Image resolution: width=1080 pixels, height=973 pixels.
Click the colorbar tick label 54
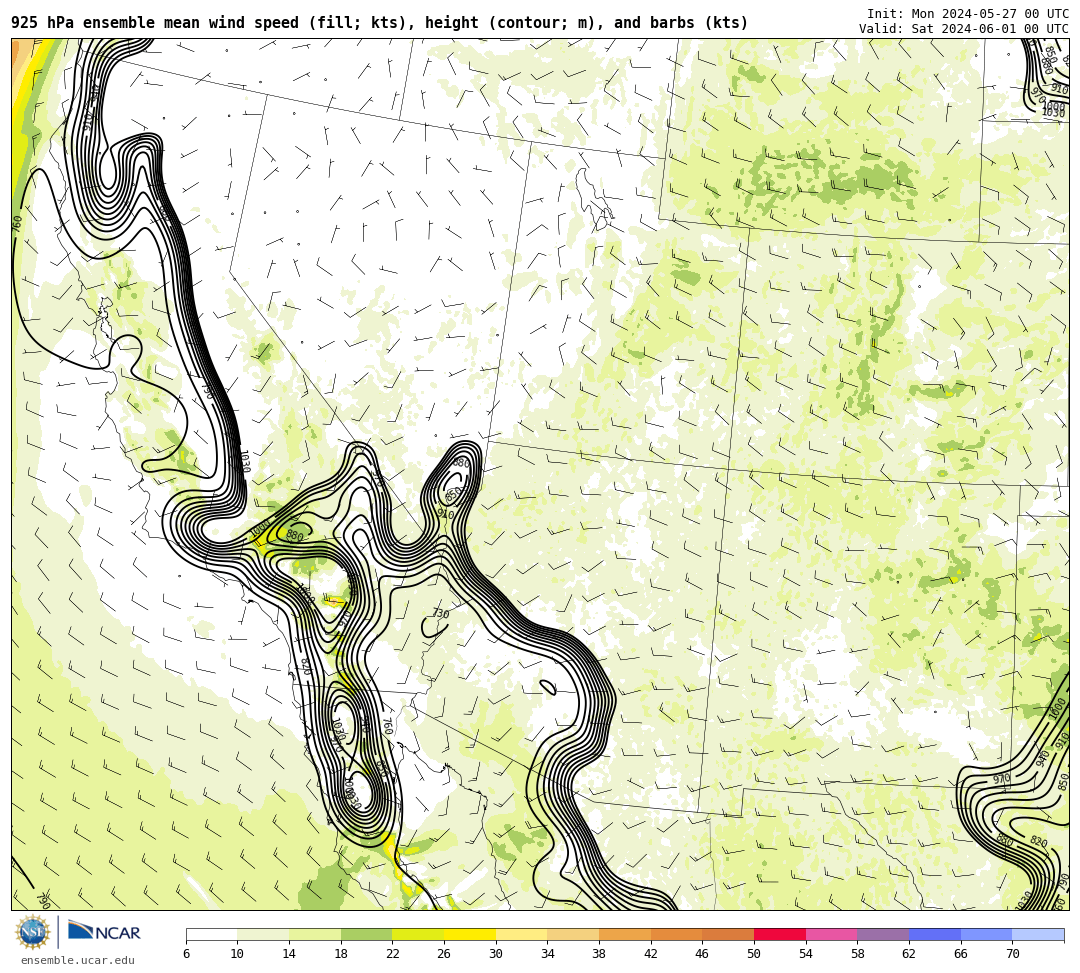[x=806, y=954]
